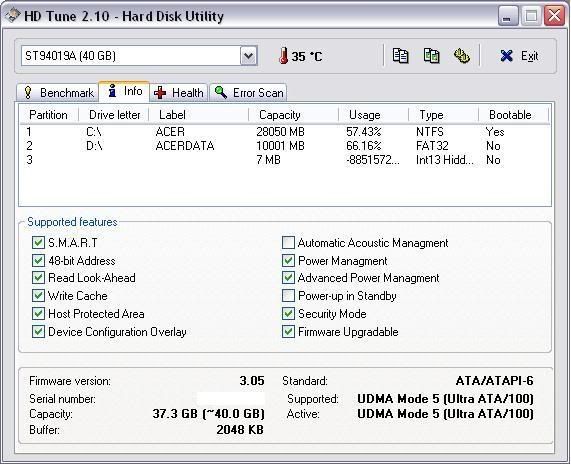Screen dimensions: 571x466
Task: Select the ACERDATA partition label
Action: pos(185,146)
